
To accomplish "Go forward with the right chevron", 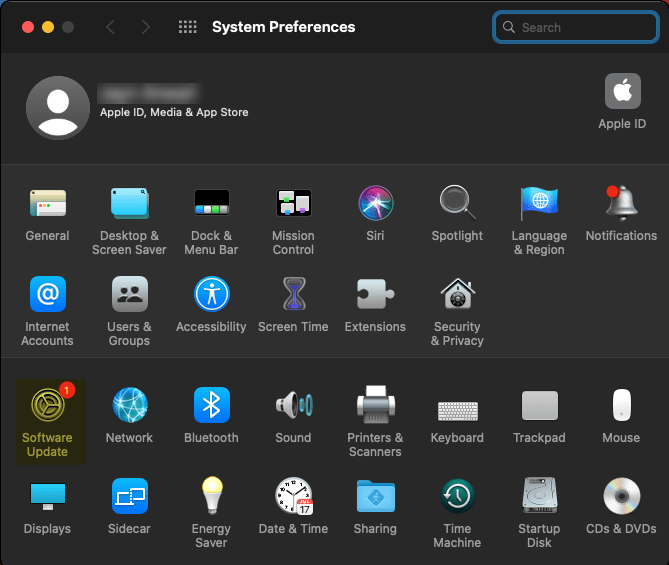I will [x=145, y=27].
